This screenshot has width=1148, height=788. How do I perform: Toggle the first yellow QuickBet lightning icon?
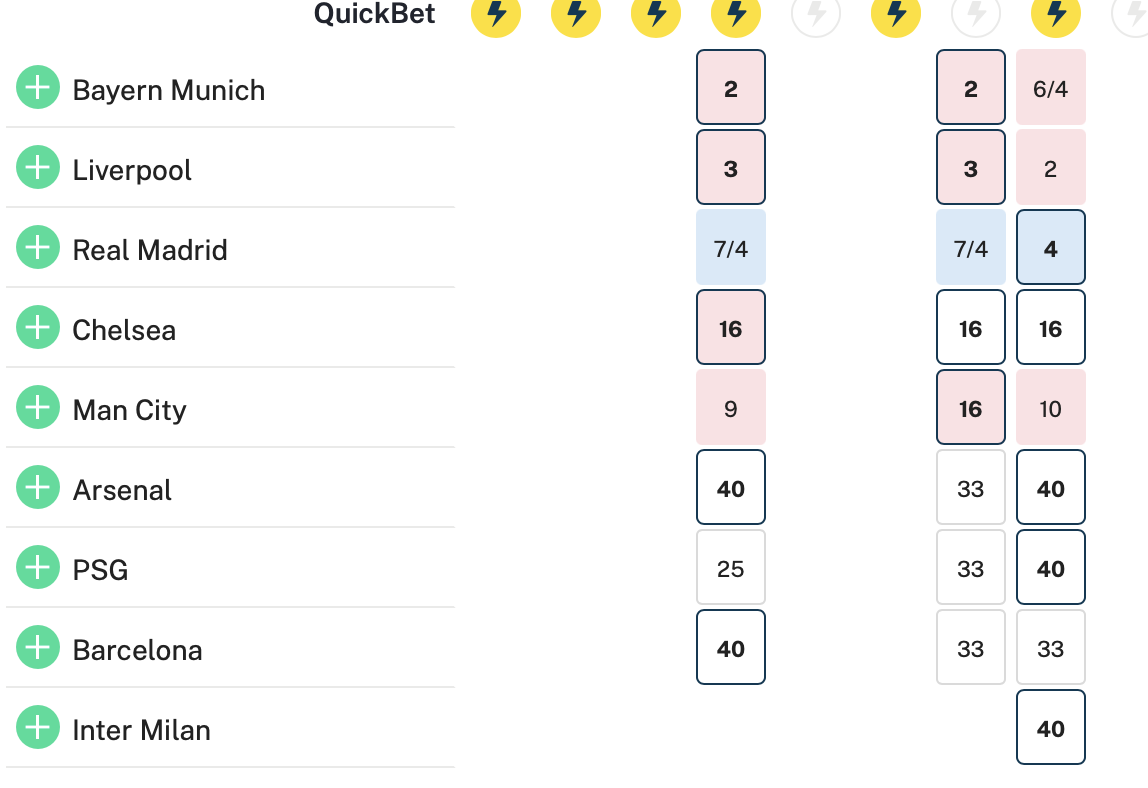(x=496, y=12)
